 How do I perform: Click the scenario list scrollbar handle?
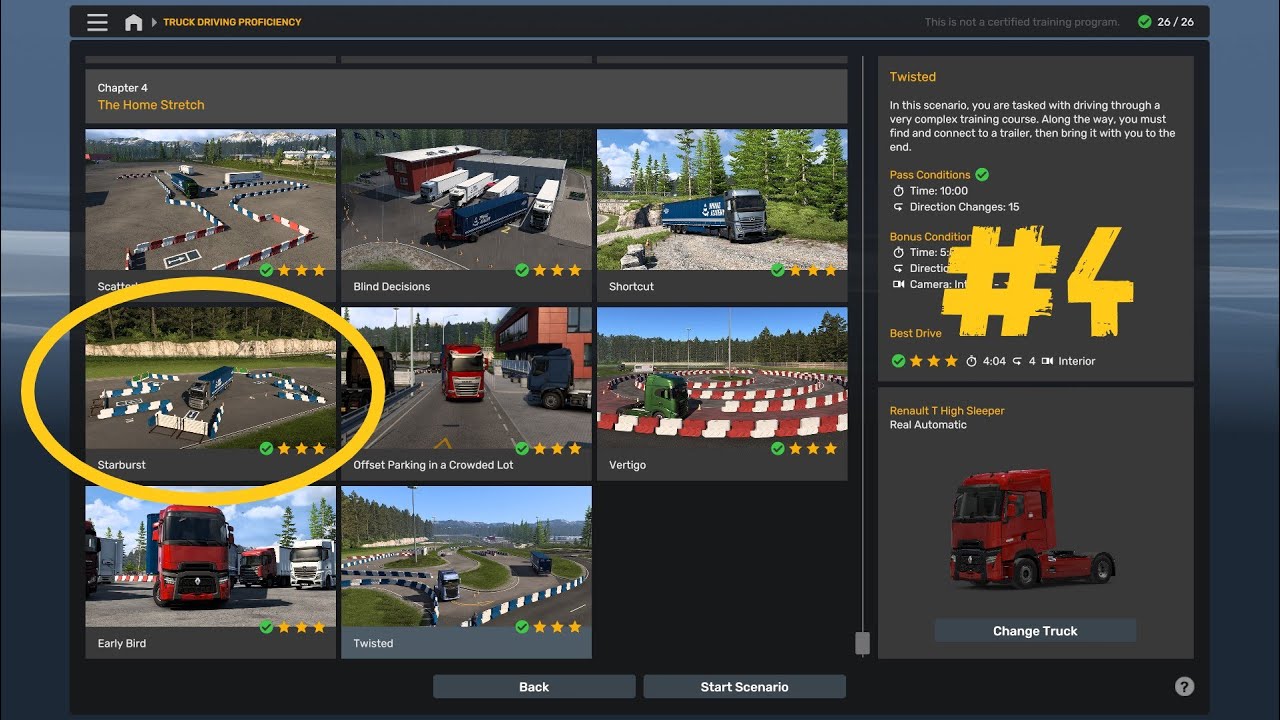(x=862, y=643)
